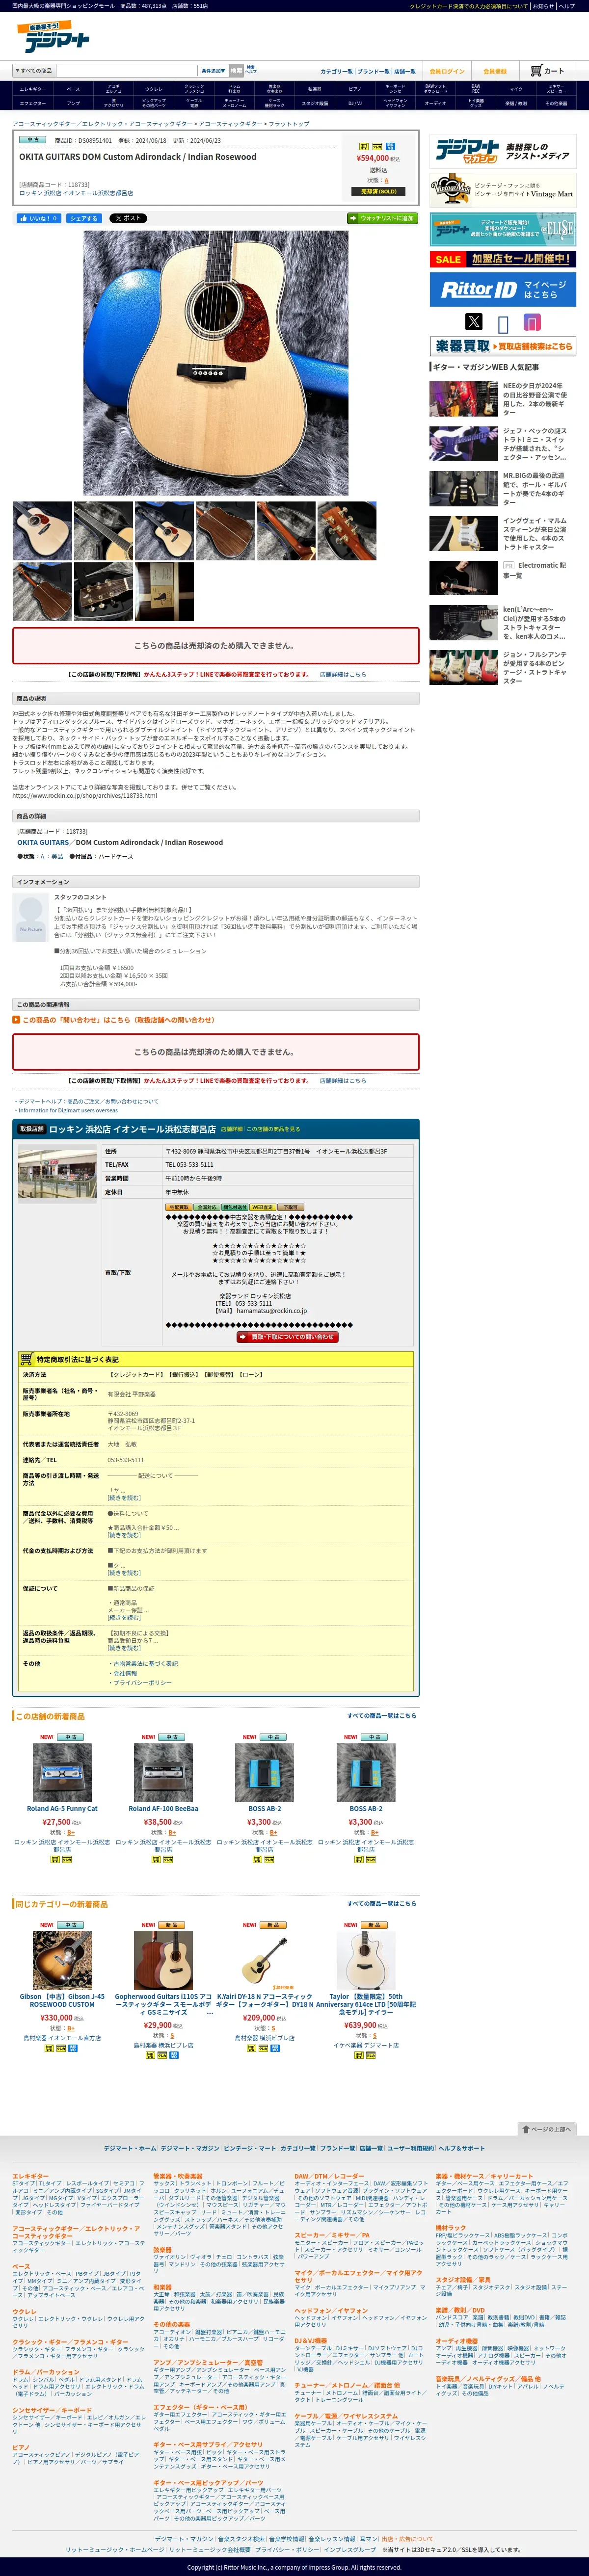Image resolution: width=589 pixels, height=2576 pixels.
Task: Click the keyword search input field
Action: click(x=125, y=71)
